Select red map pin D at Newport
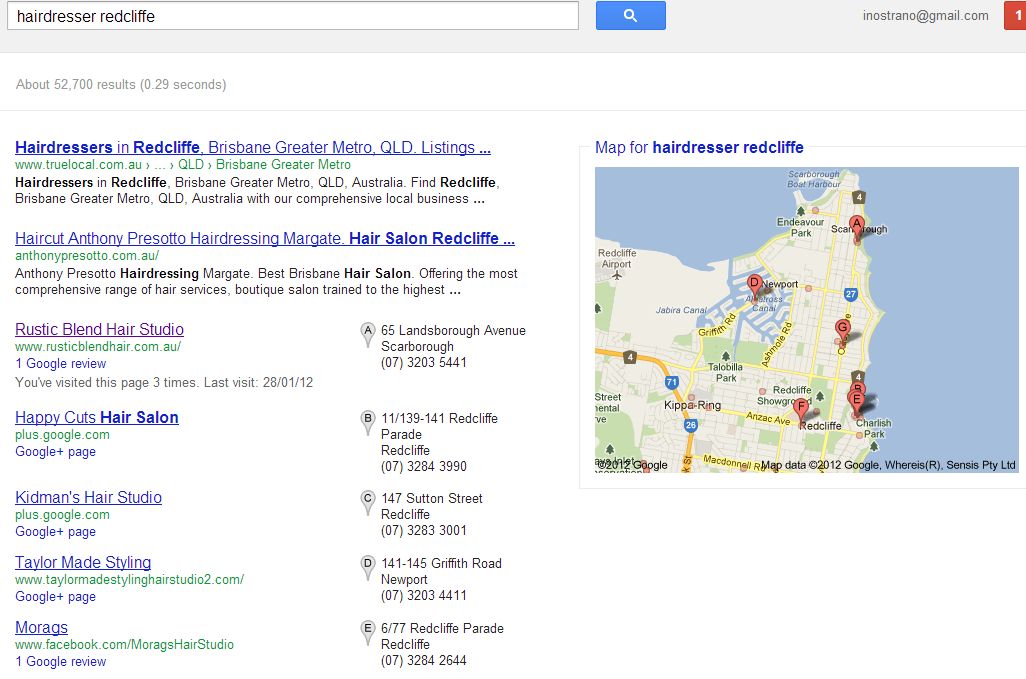1026x679 pixels. tap(754, 288)
